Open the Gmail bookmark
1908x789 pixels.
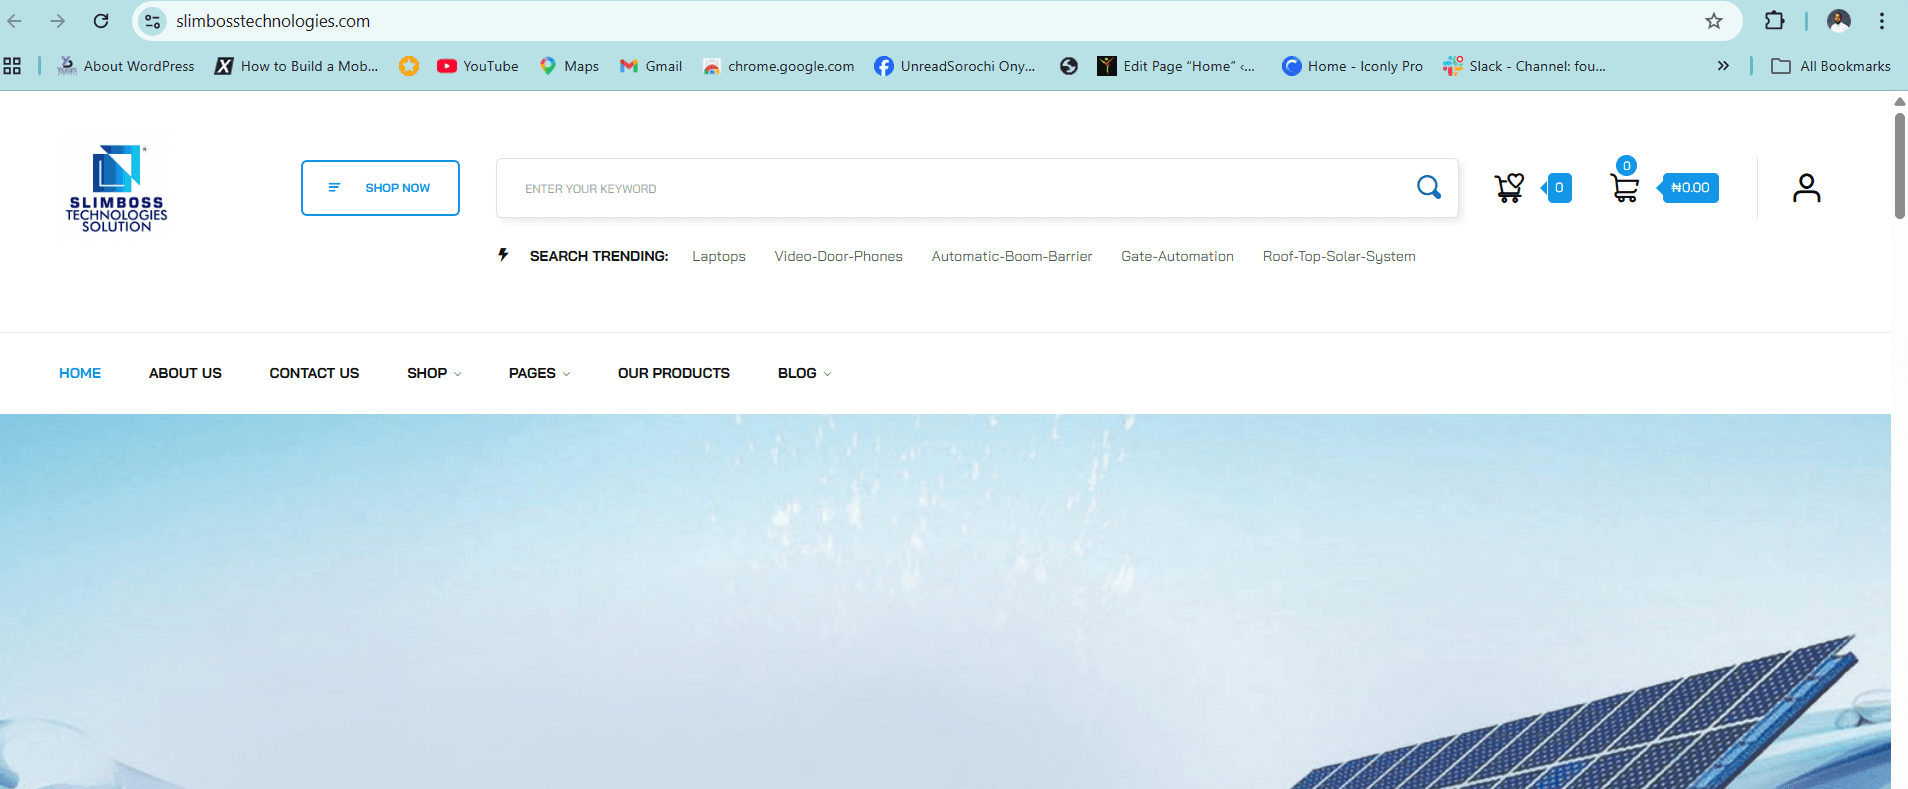[651, 66]
